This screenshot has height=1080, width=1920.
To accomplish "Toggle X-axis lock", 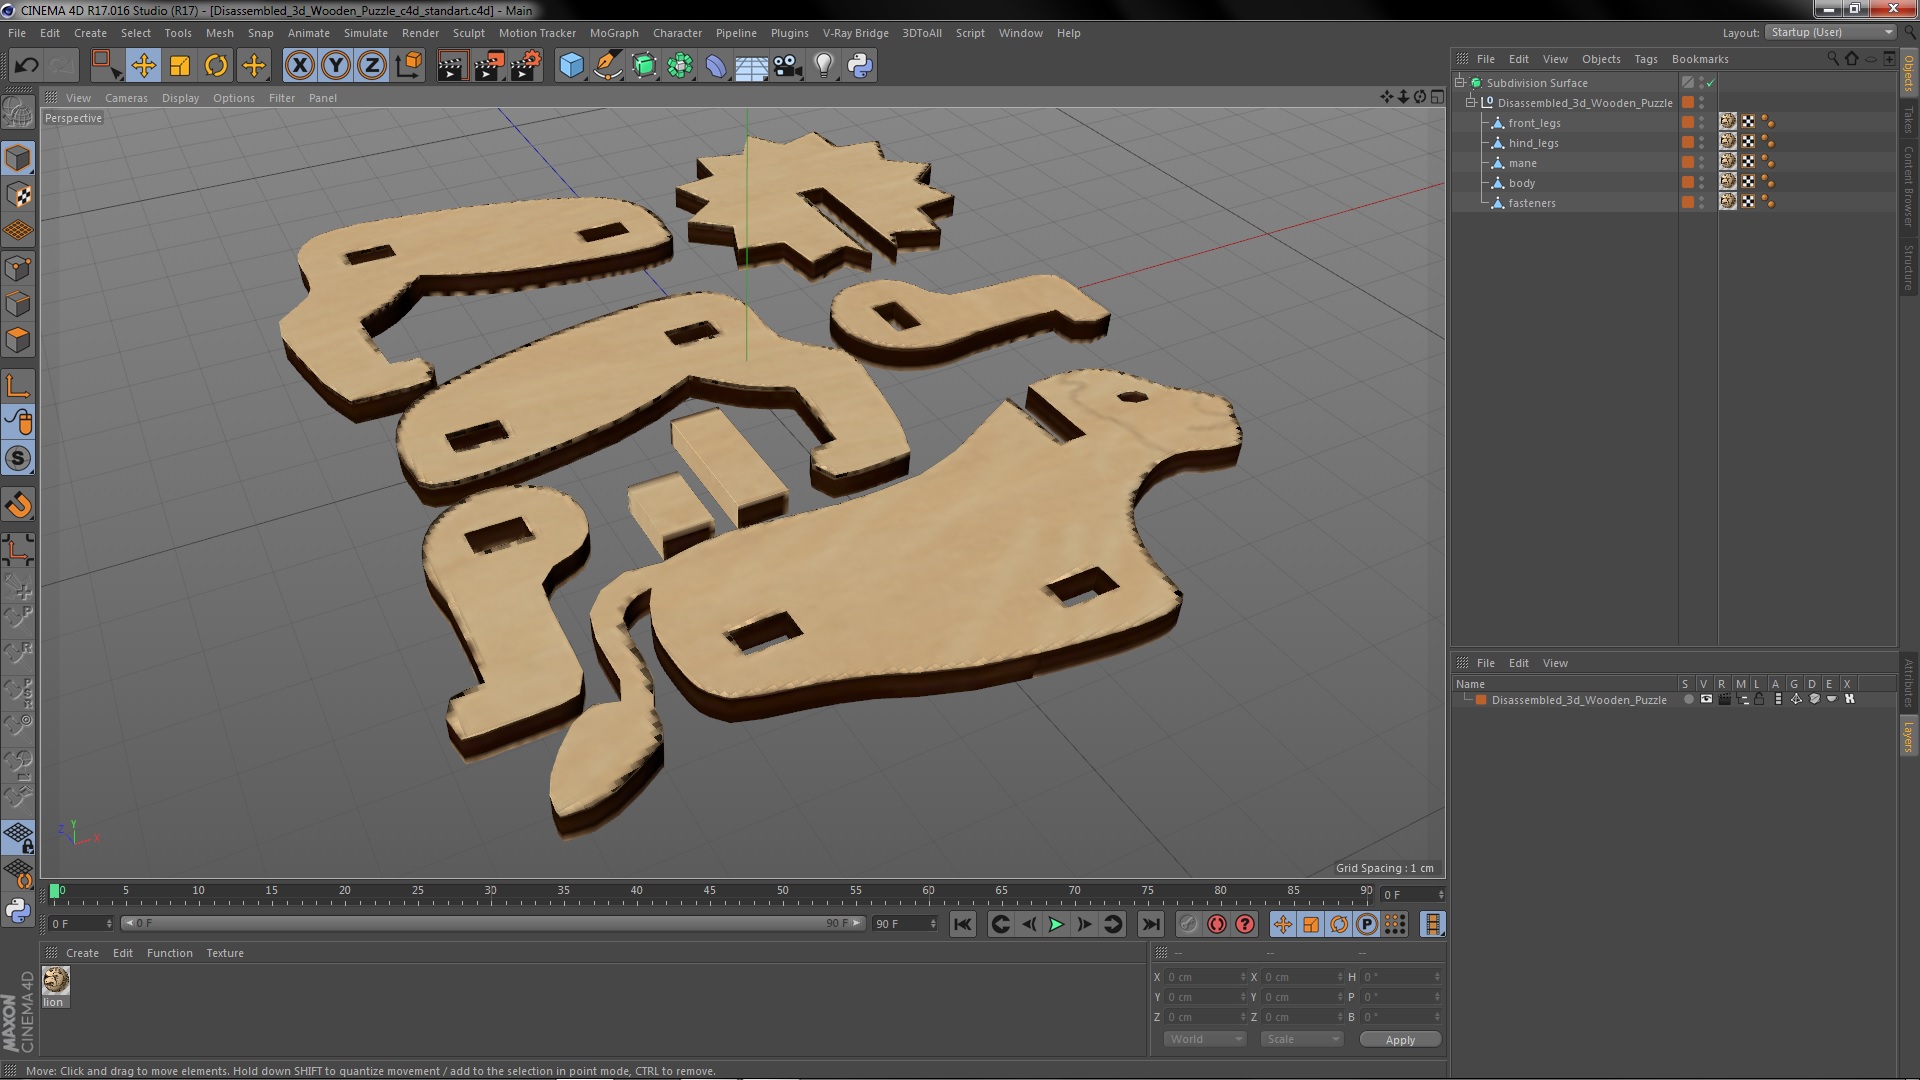I will coord(300,66).
